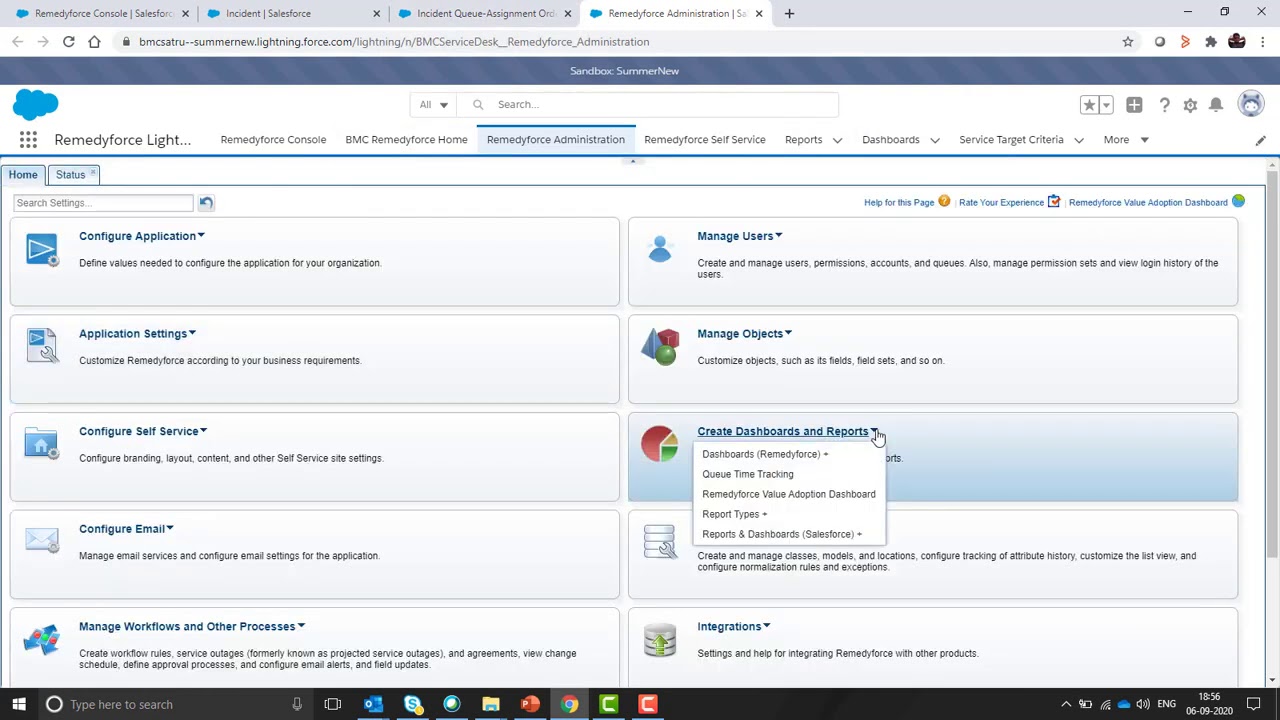
Task: Click the Configure Email envelope icon
Action: pyautogui.click(x=42, y=540)
